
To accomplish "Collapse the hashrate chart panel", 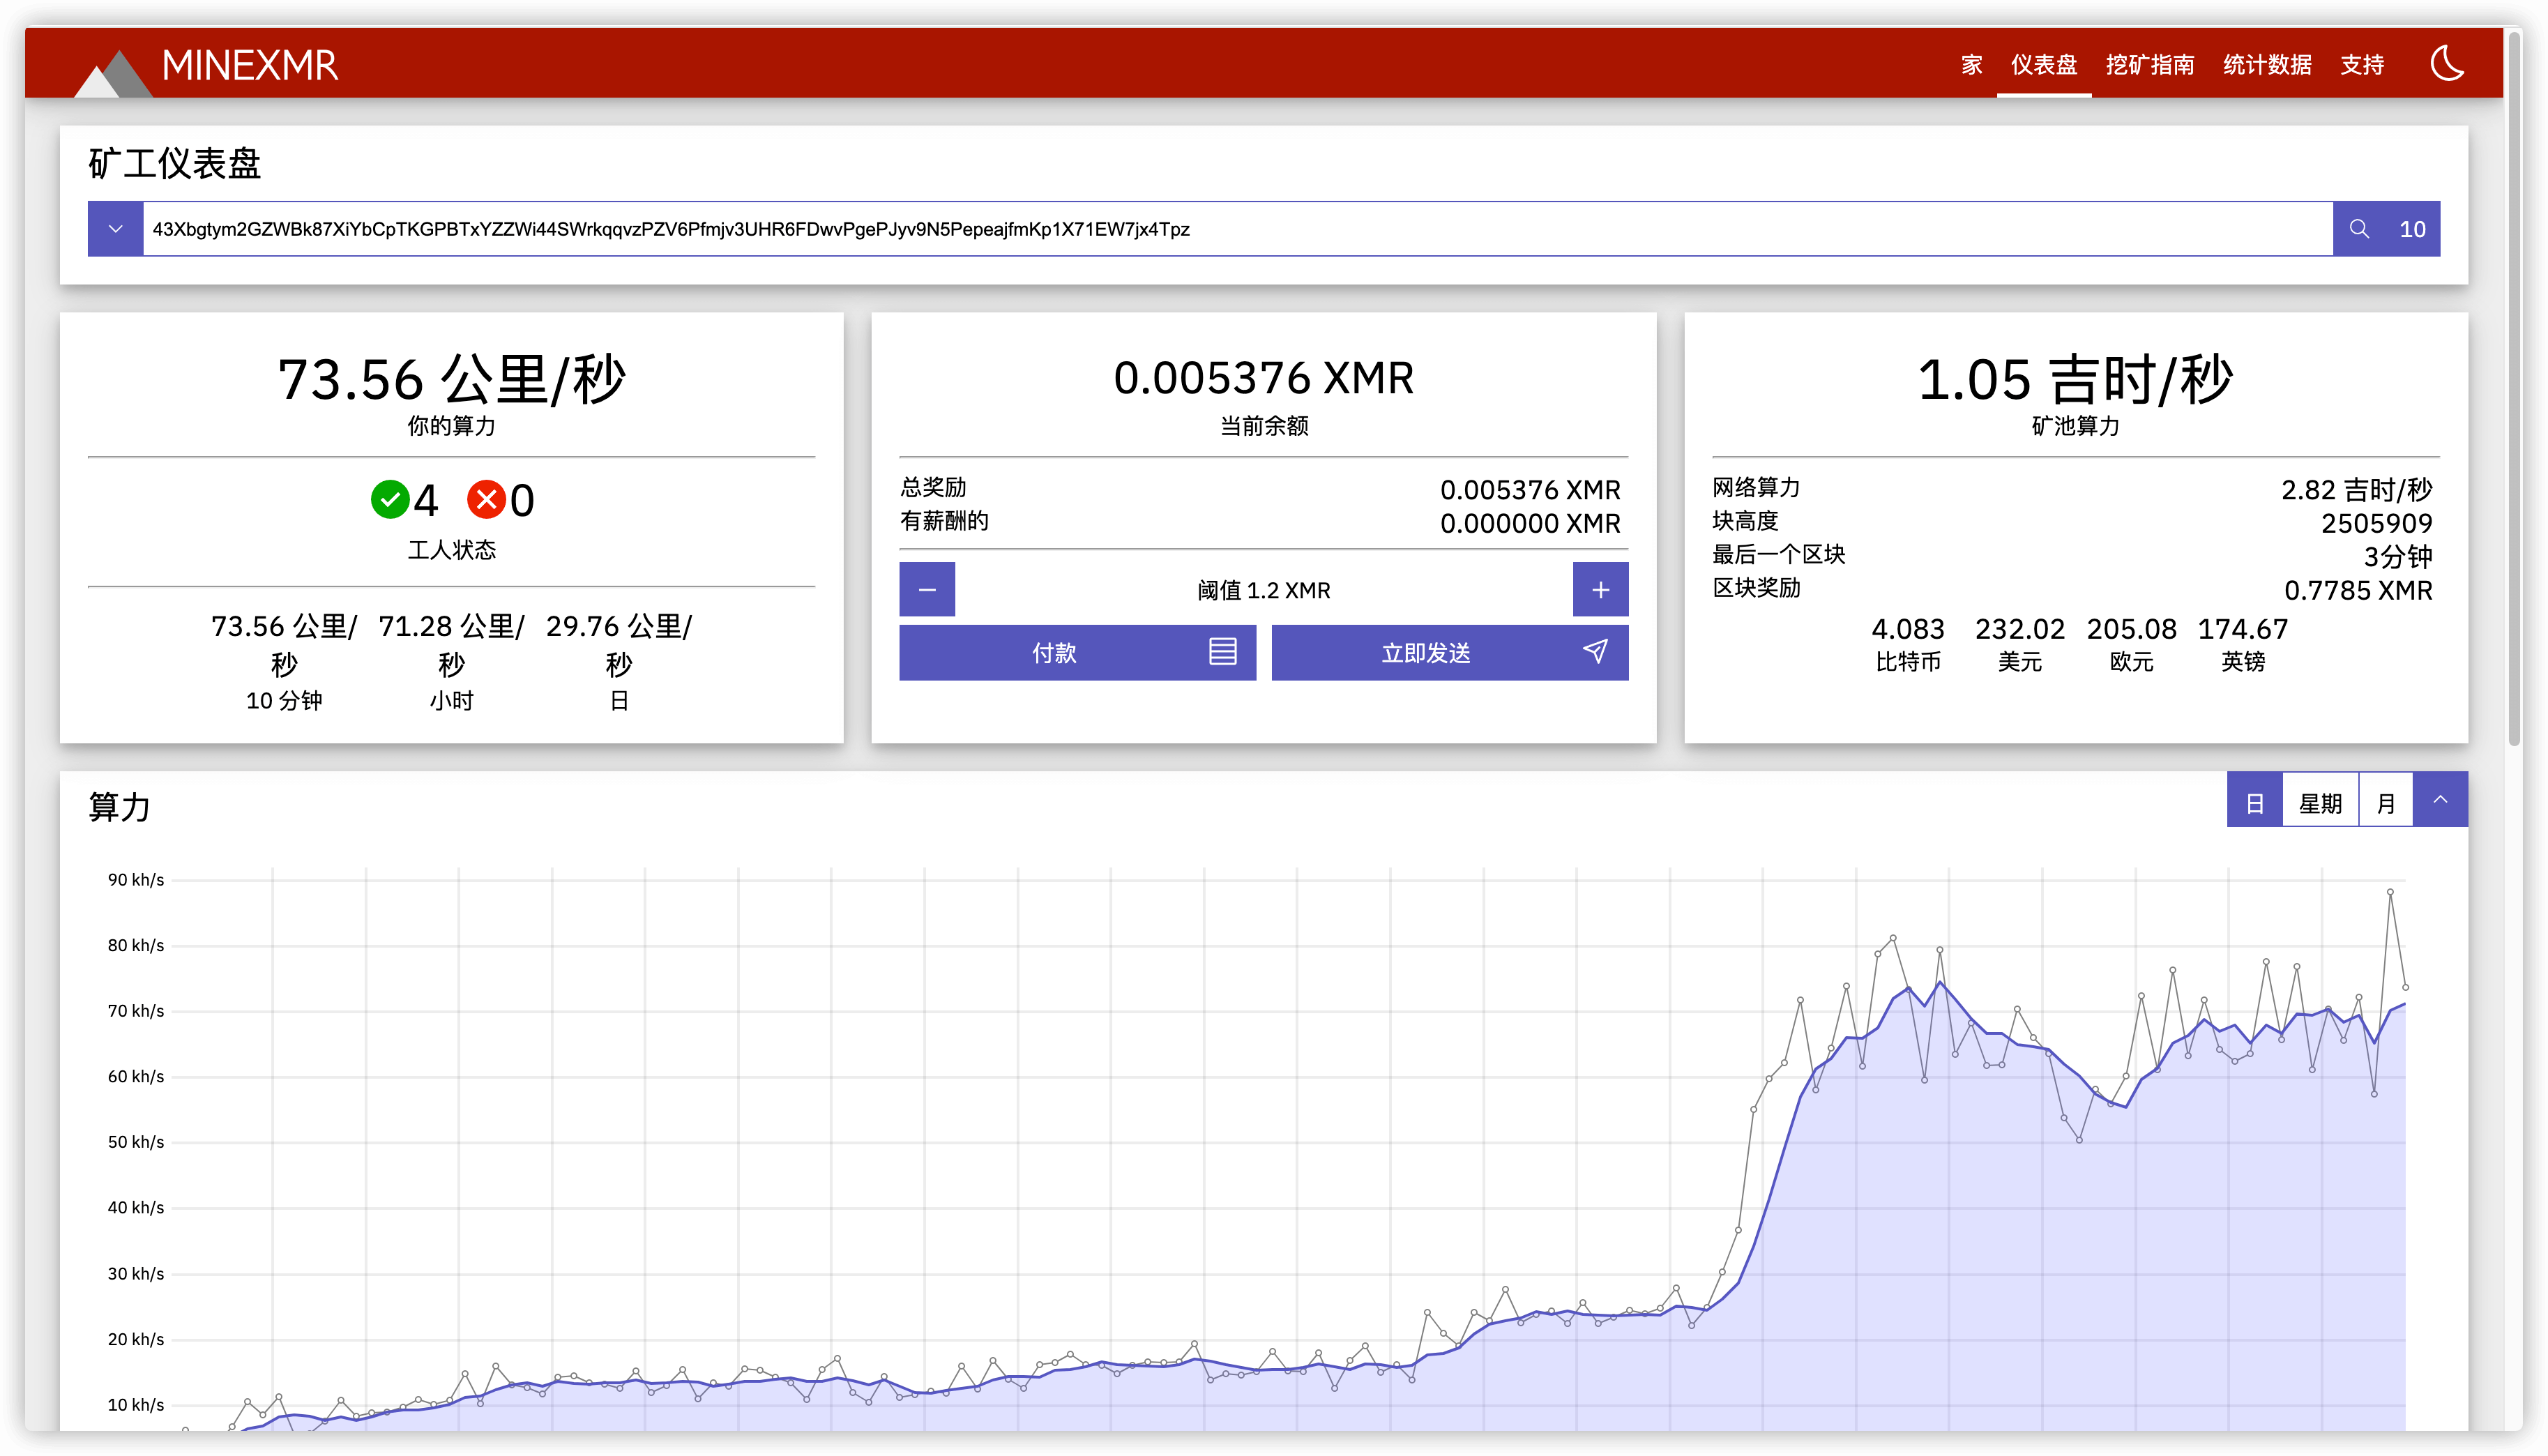I will pyautogui.click(x=2440, y=800).
